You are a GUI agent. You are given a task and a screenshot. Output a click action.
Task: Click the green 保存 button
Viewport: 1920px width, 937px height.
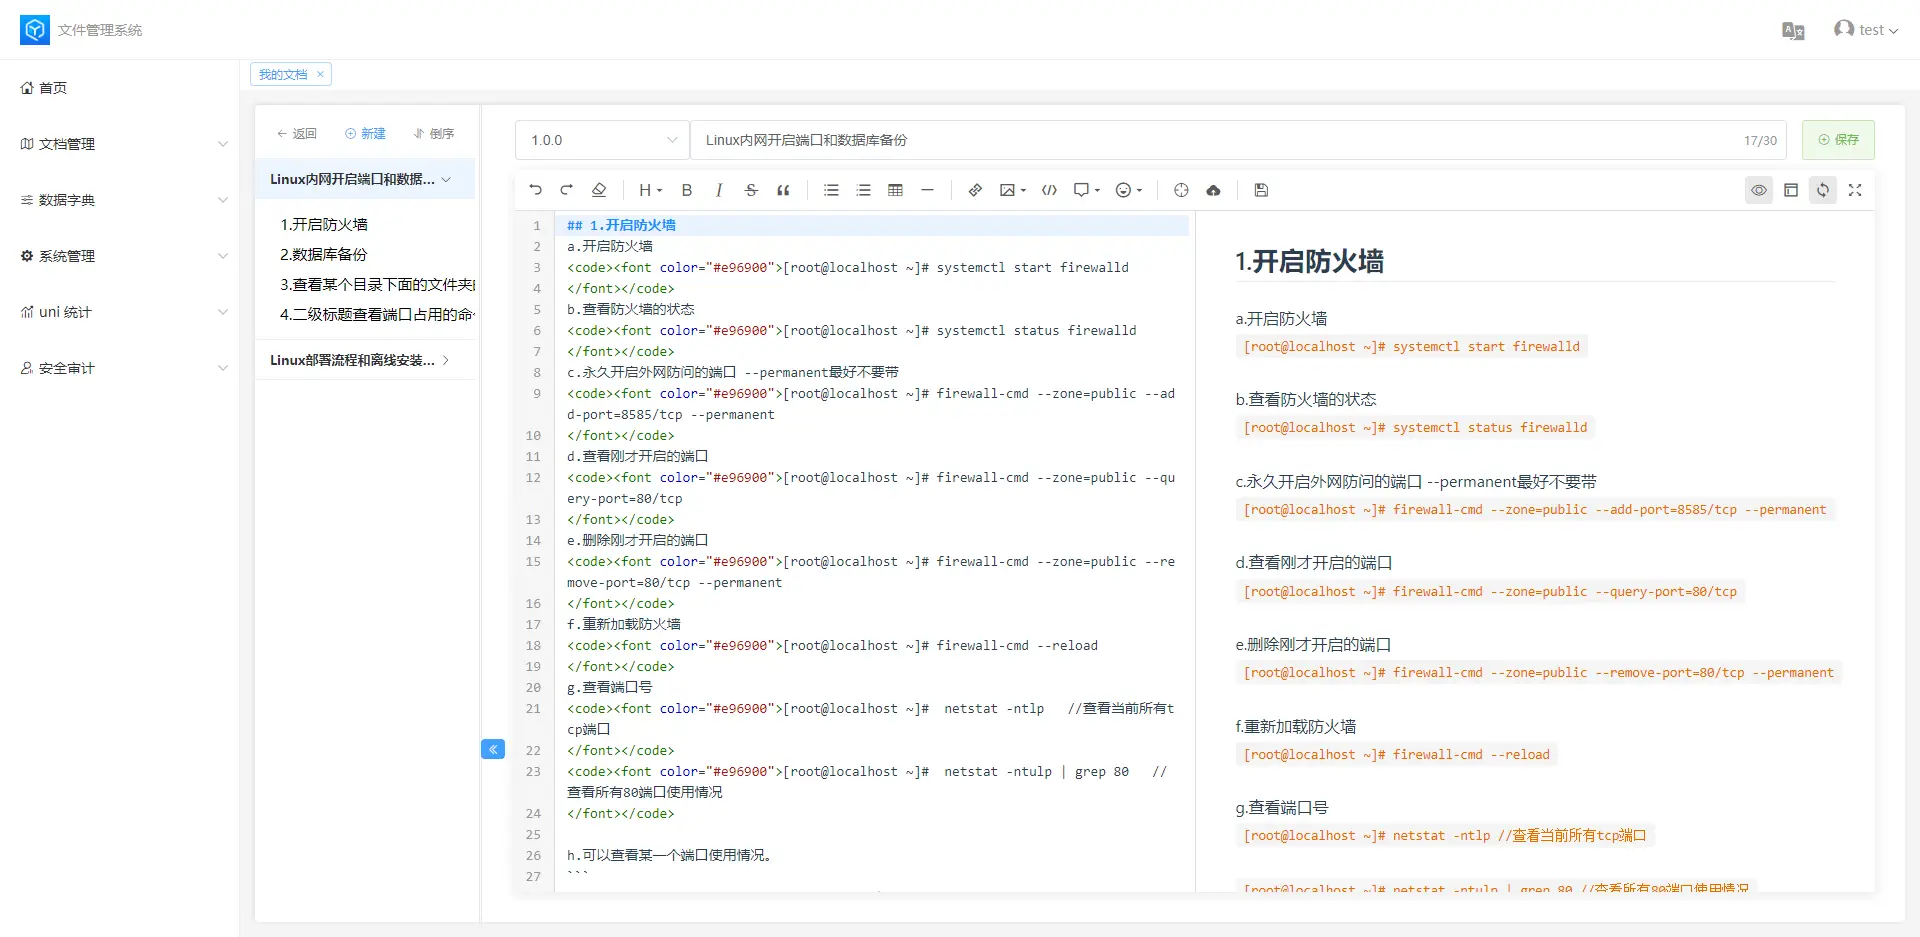1838,140
